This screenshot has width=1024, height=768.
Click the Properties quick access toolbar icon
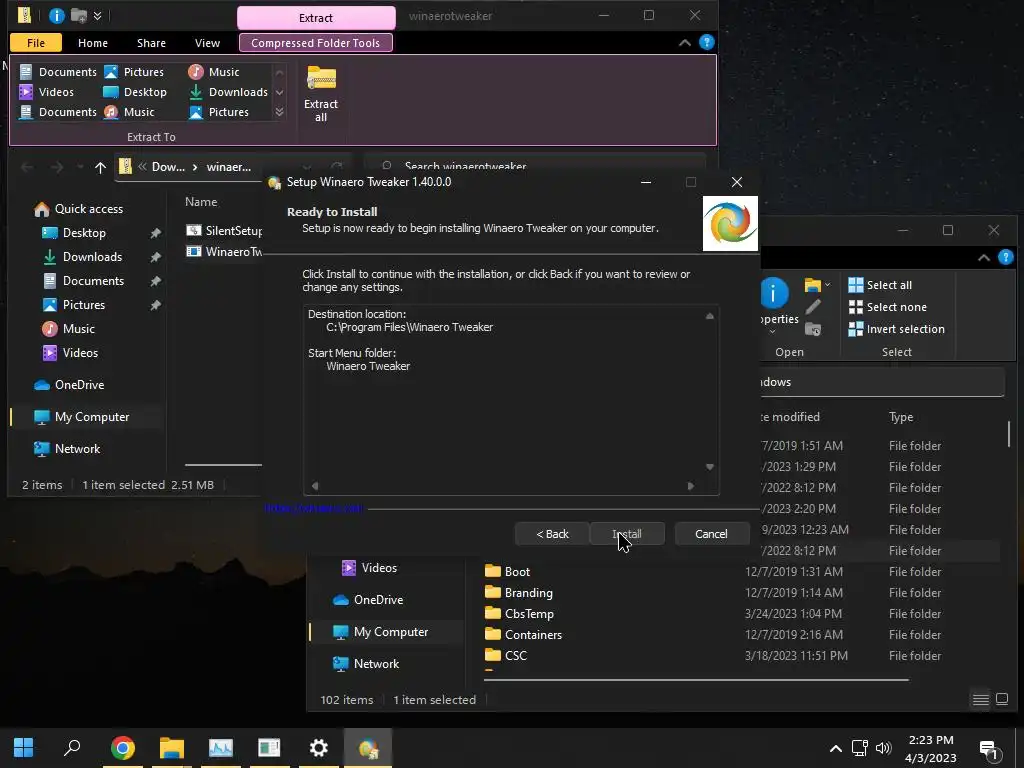pos(57,16)
